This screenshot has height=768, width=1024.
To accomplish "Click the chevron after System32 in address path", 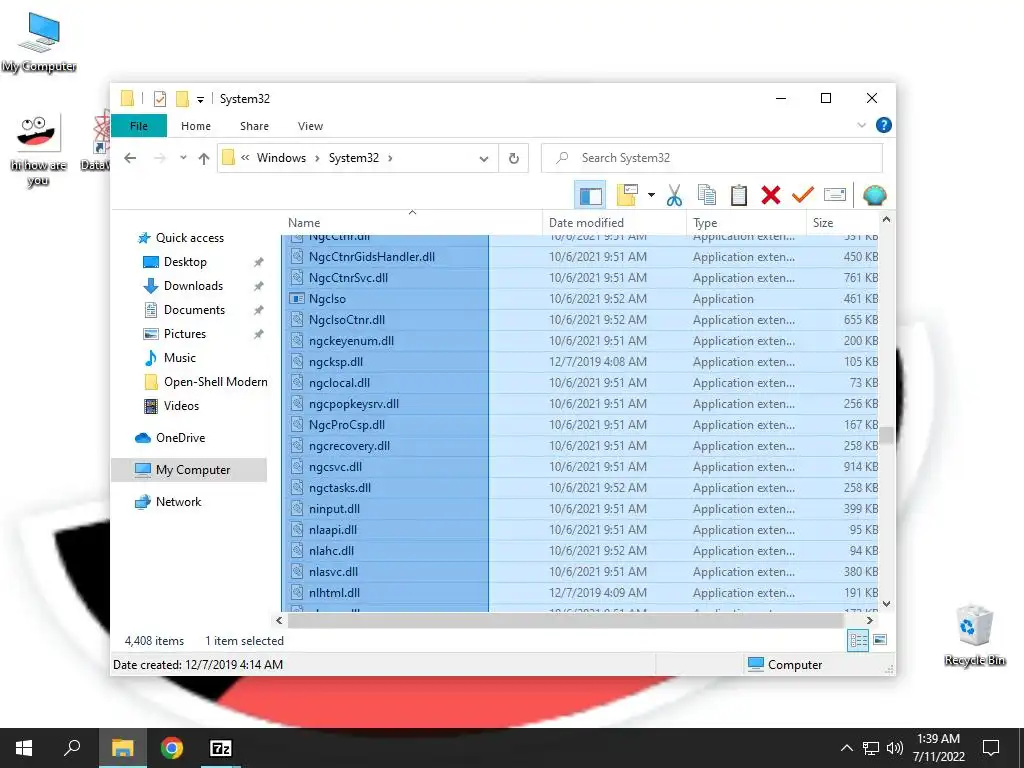I will coord(391,158).
